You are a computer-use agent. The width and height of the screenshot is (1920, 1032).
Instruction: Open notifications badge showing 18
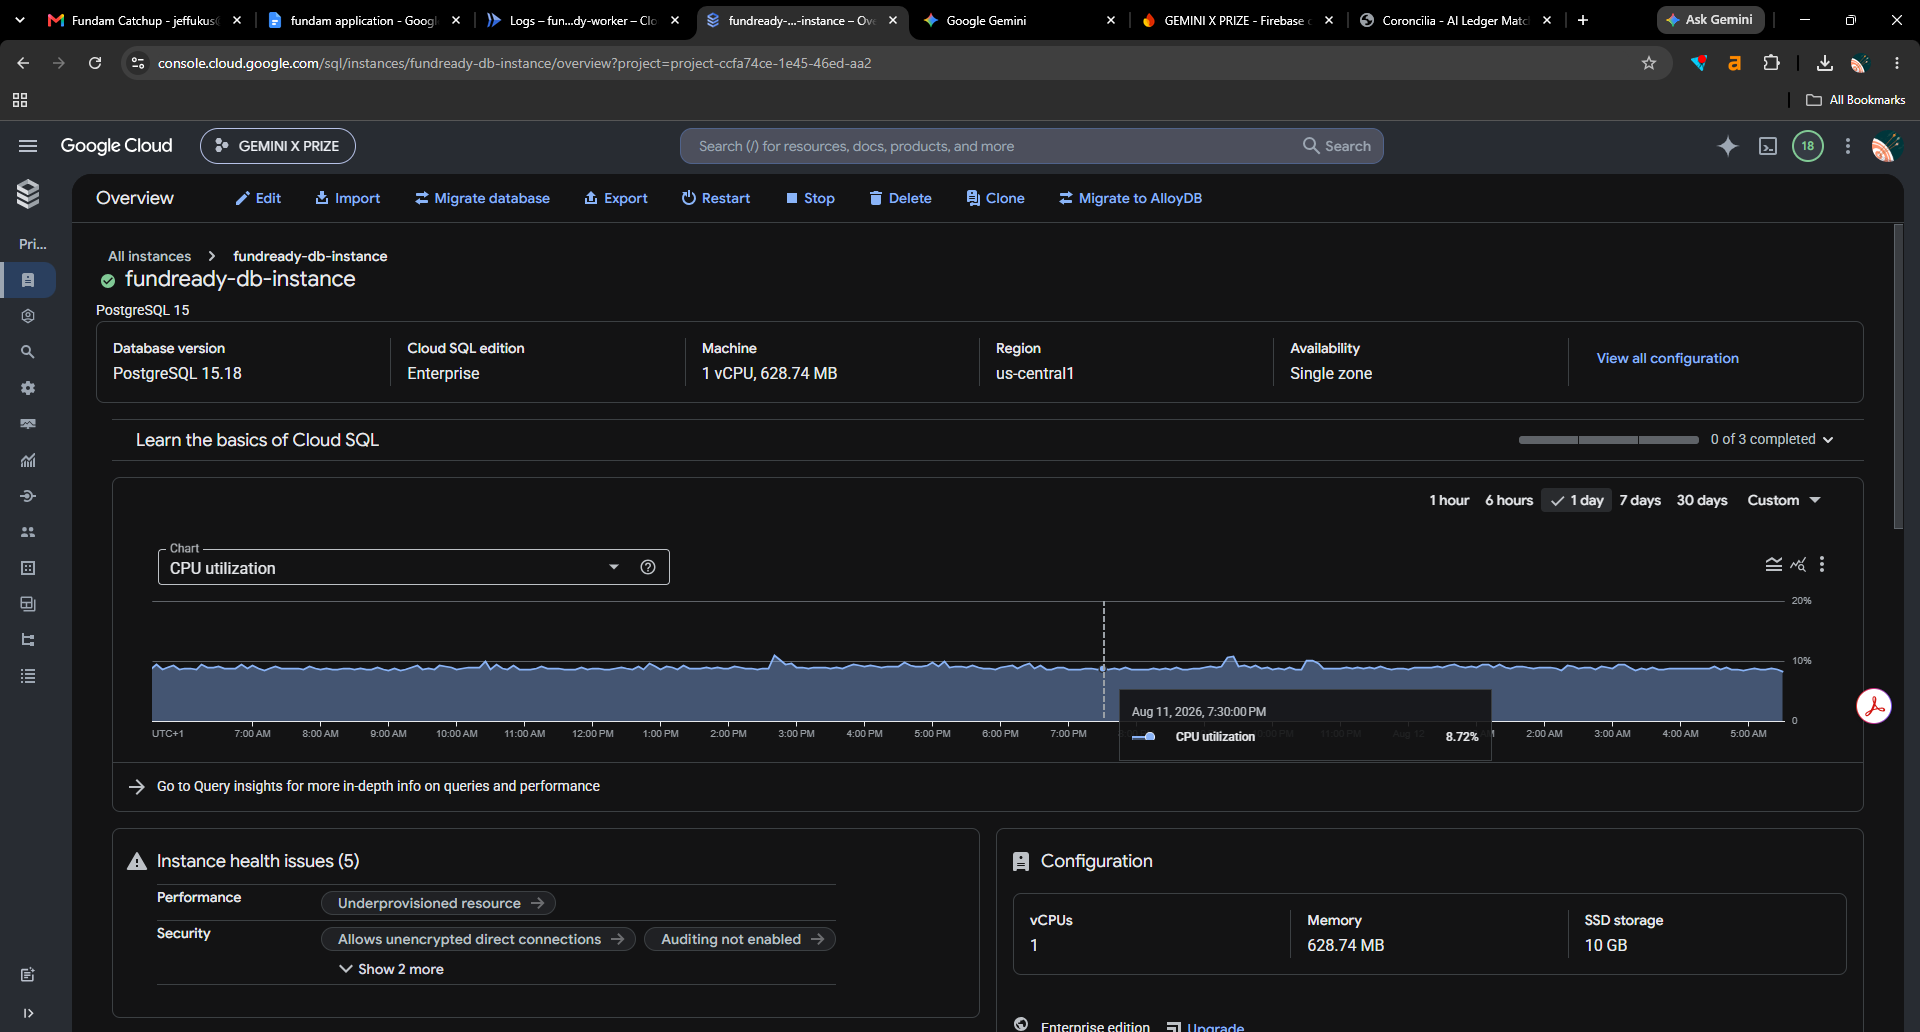pyautogui.click(x=1808, y=146)
